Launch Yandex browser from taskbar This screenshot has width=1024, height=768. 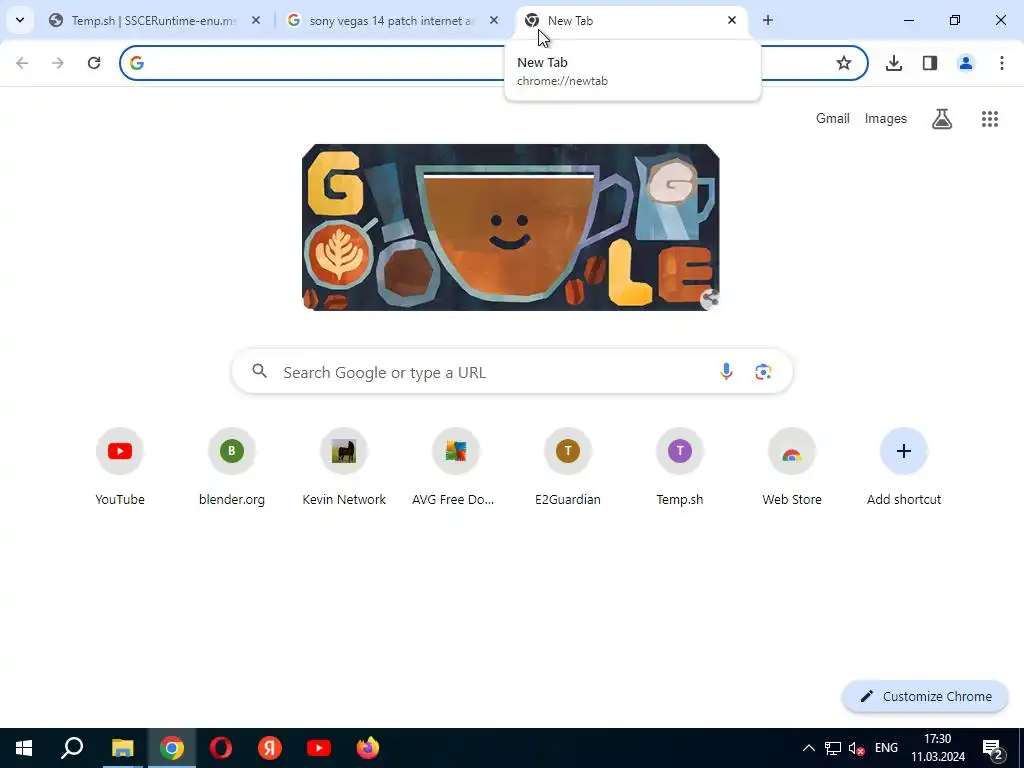point(270,748)
